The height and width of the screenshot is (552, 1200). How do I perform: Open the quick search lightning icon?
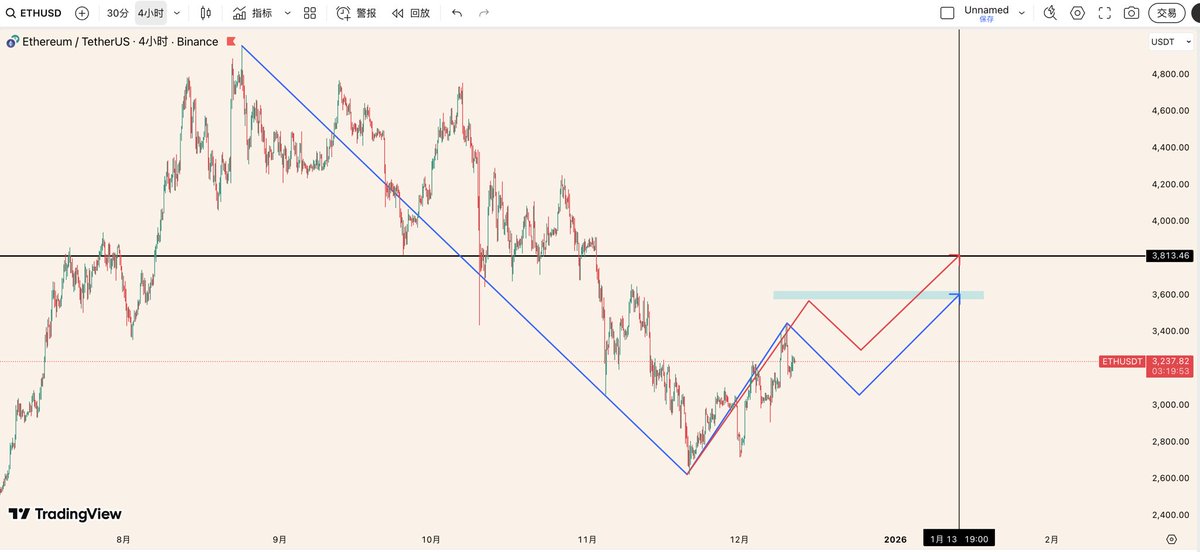point(1050,13)
